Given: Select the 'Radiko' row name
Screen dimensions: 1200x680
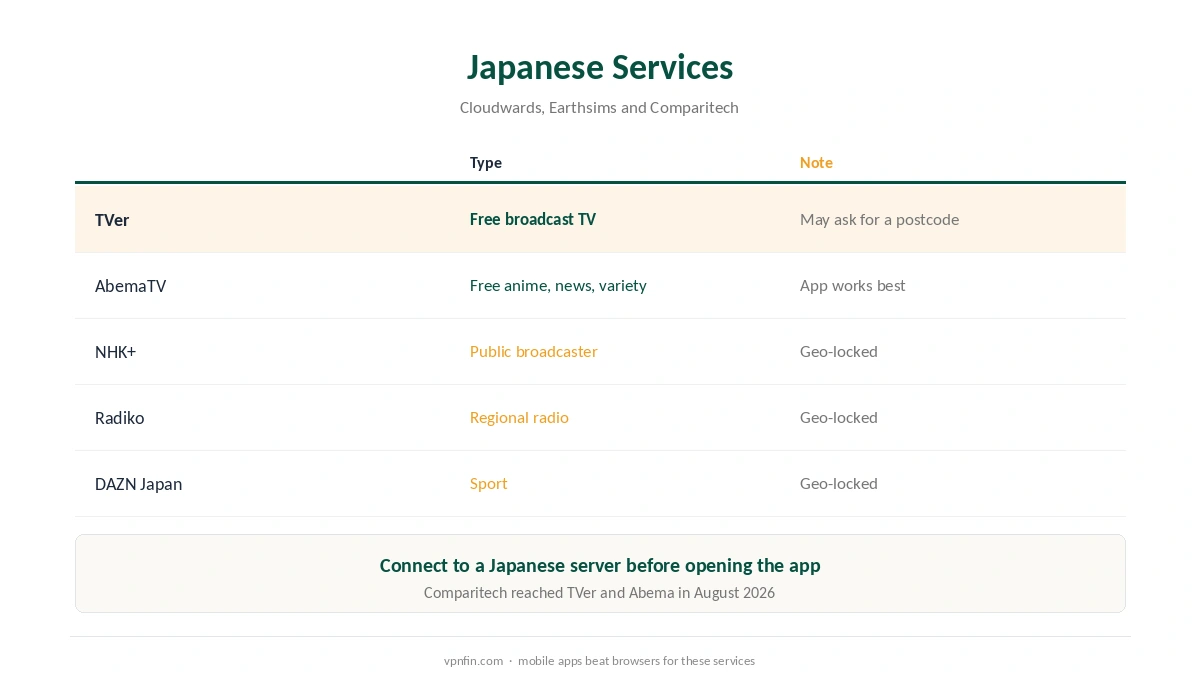Looking at the screenshot, I should 120,418.
